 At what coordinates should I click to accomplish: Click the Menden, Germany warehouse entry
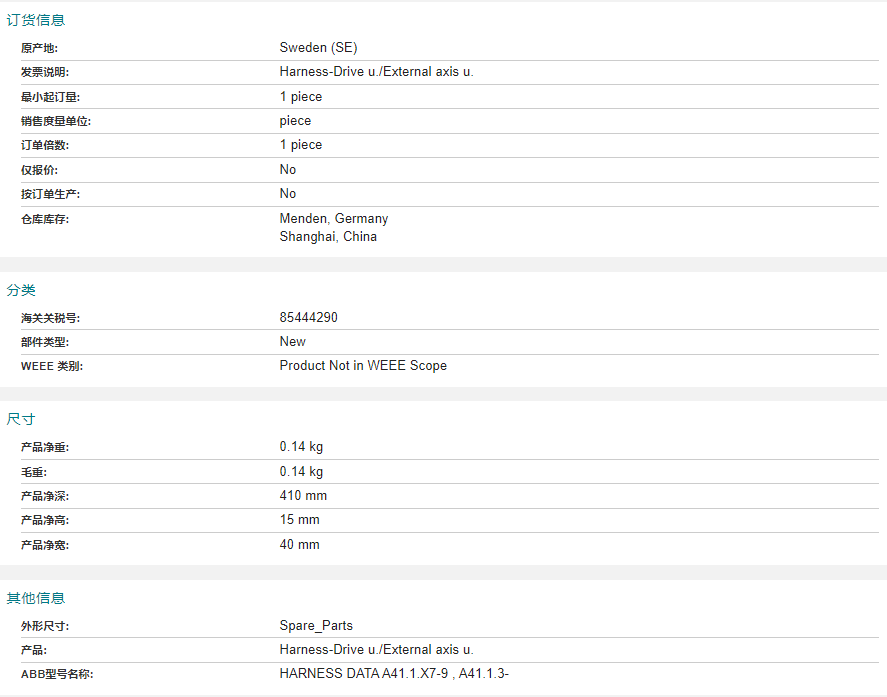tap(333, 218)
